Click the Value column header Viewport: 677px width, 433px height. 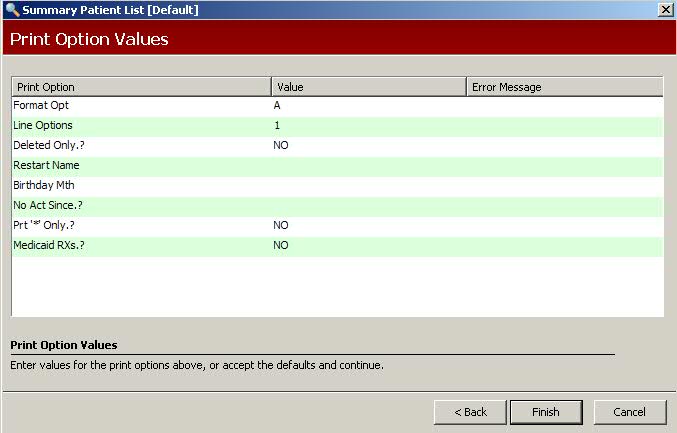368,87
